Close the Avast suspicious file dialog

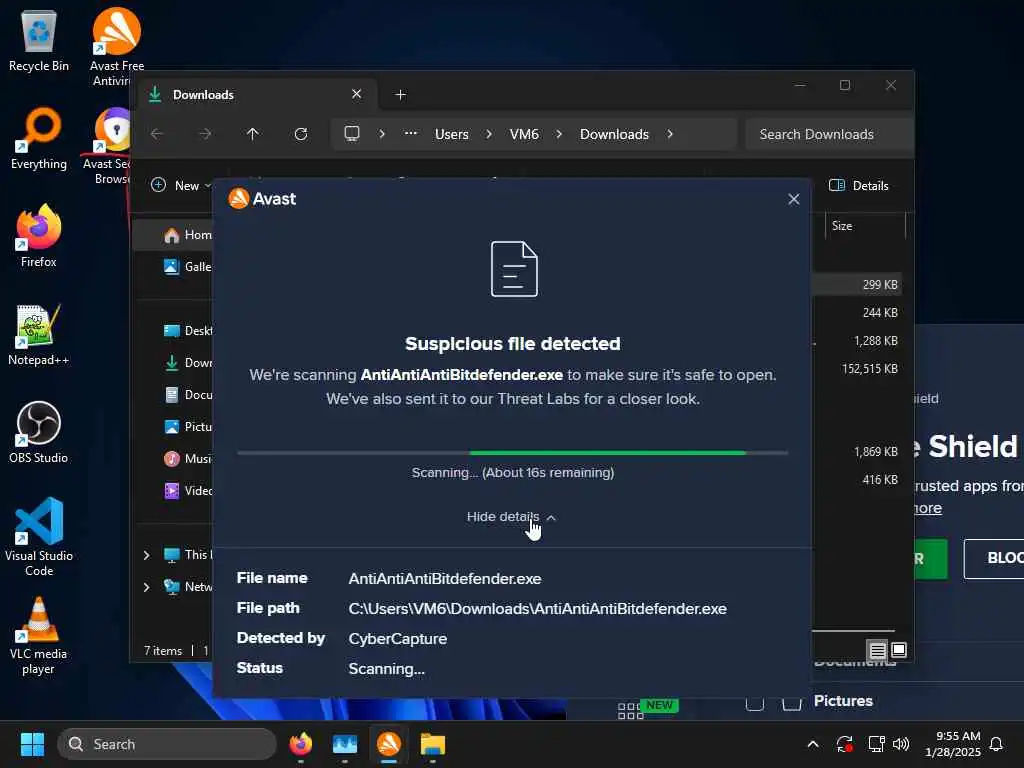point(793,199)
